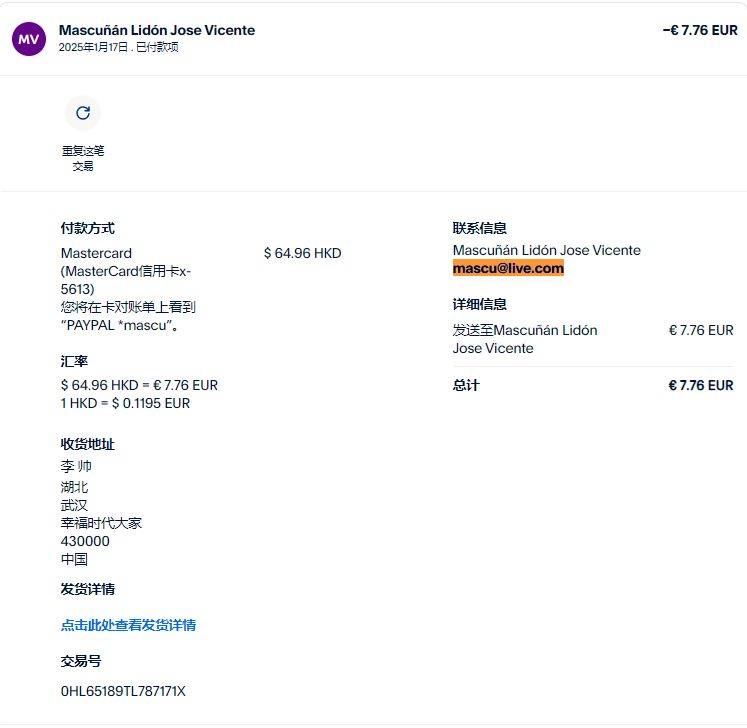Click the 交易号 transaction number heading

[x=80, y=661]
